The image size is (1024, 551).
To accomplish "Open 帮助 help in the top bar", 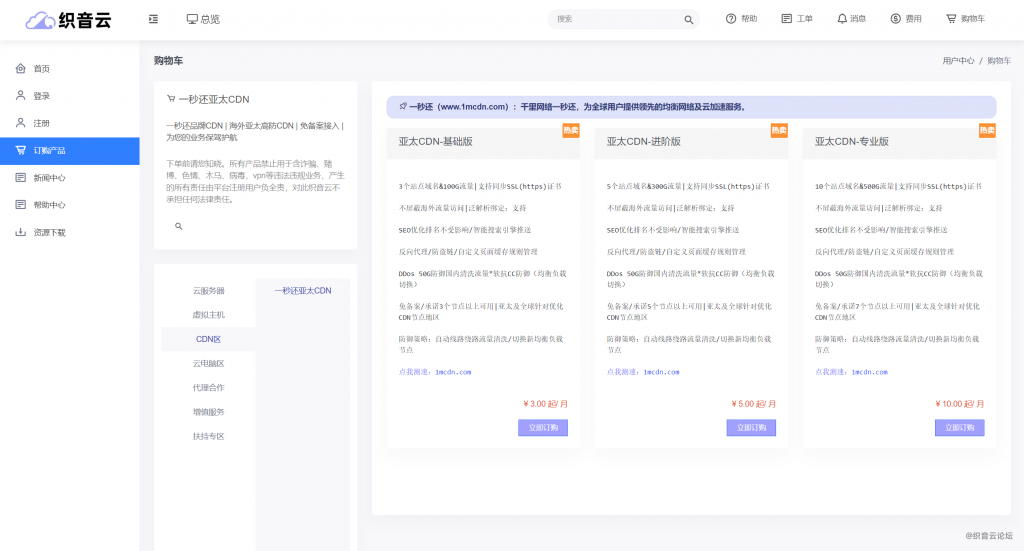I will pyautogui.click(x=741, y=19).
